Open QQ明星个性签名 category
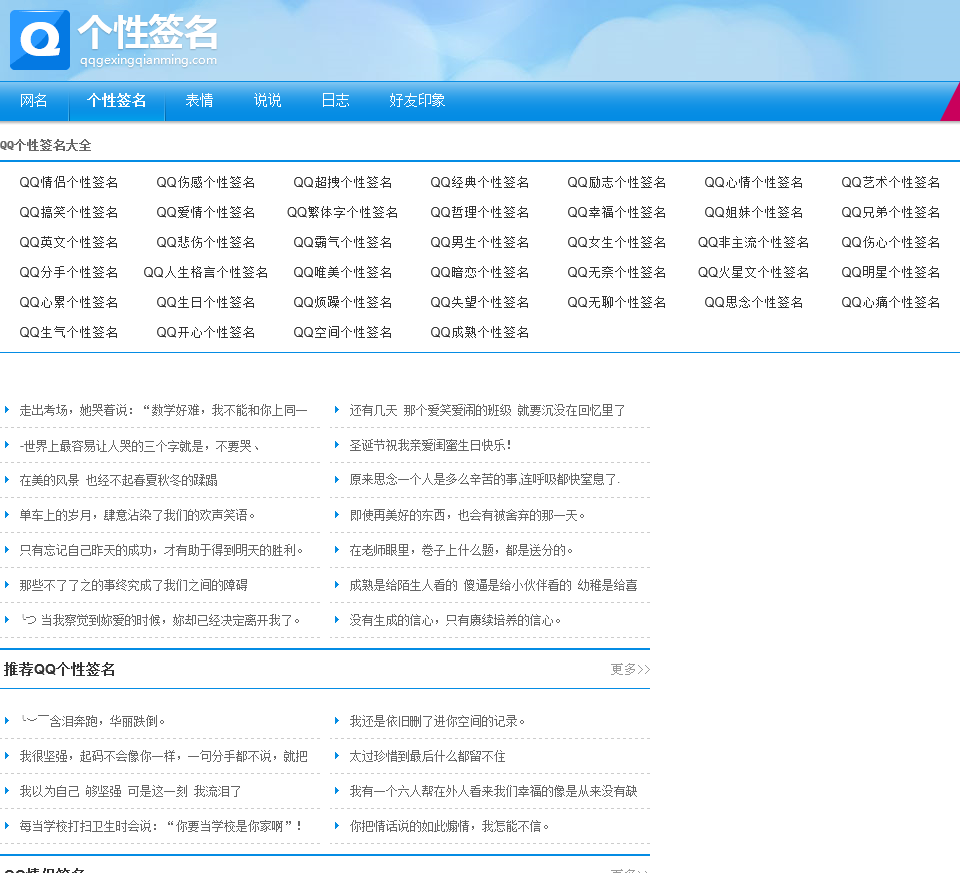The image size is (960, 873). pos(891,272)
